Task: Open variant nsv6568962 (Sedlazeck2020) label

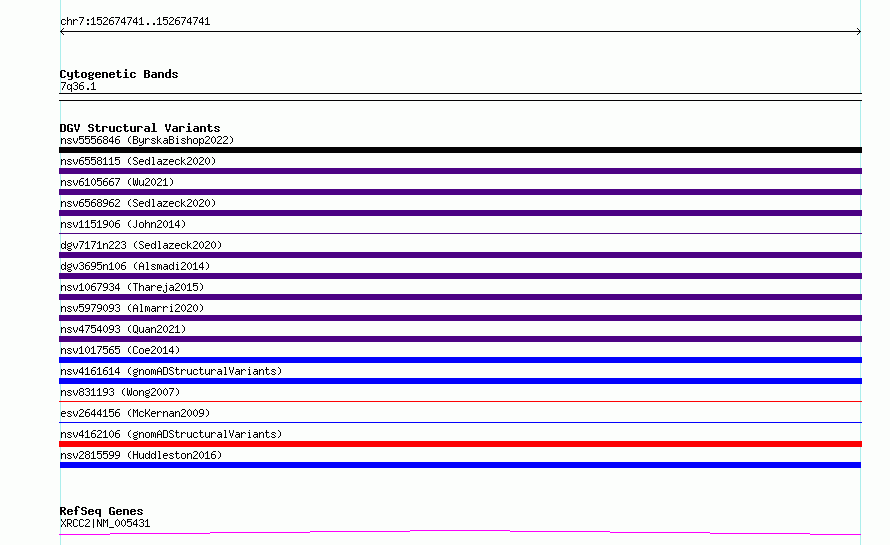Action: tap(138, 203)
